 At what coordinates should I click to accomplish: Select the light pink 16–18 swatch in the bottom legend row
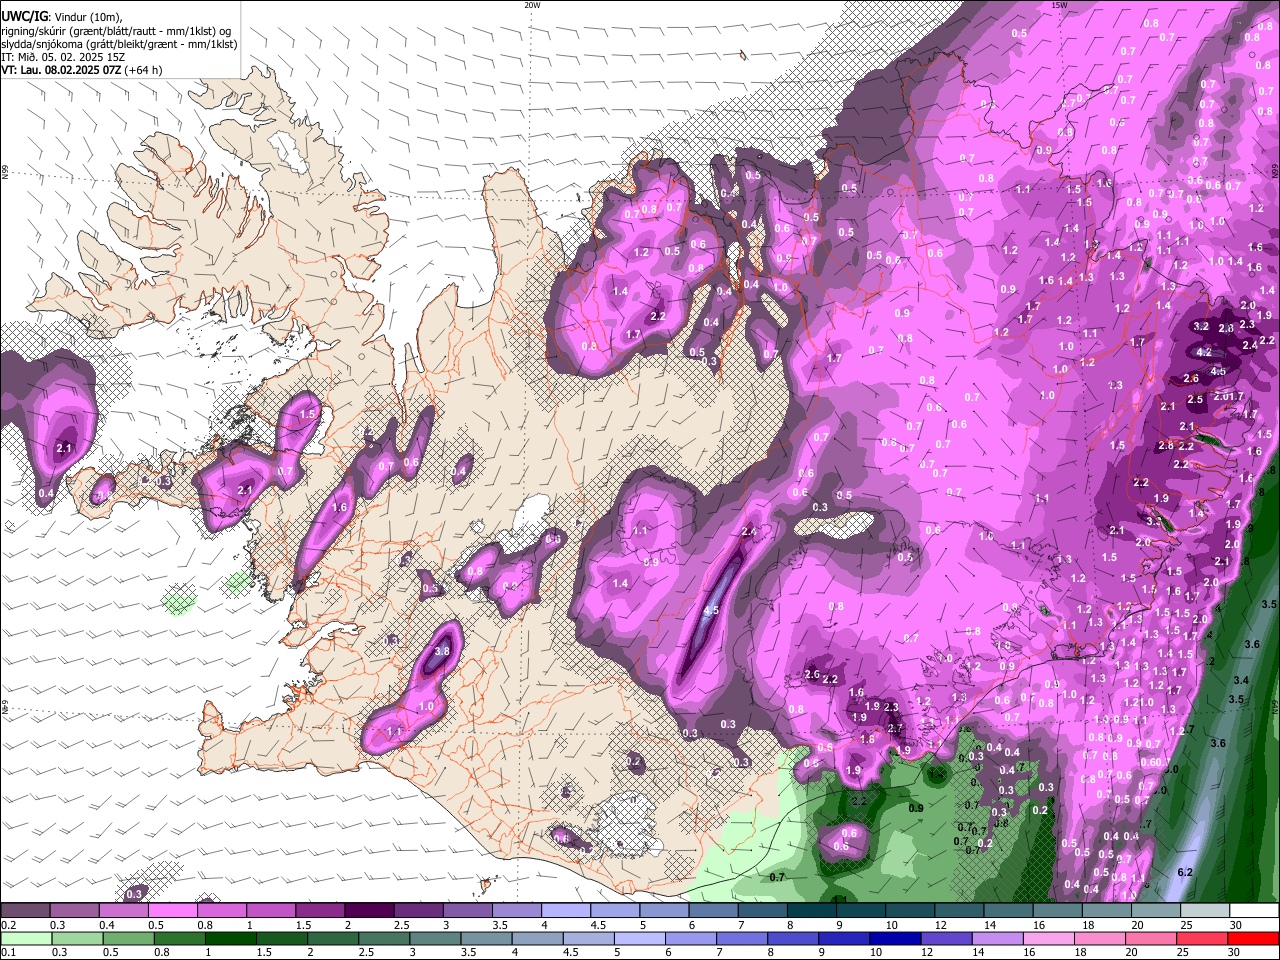[1048, 938]
